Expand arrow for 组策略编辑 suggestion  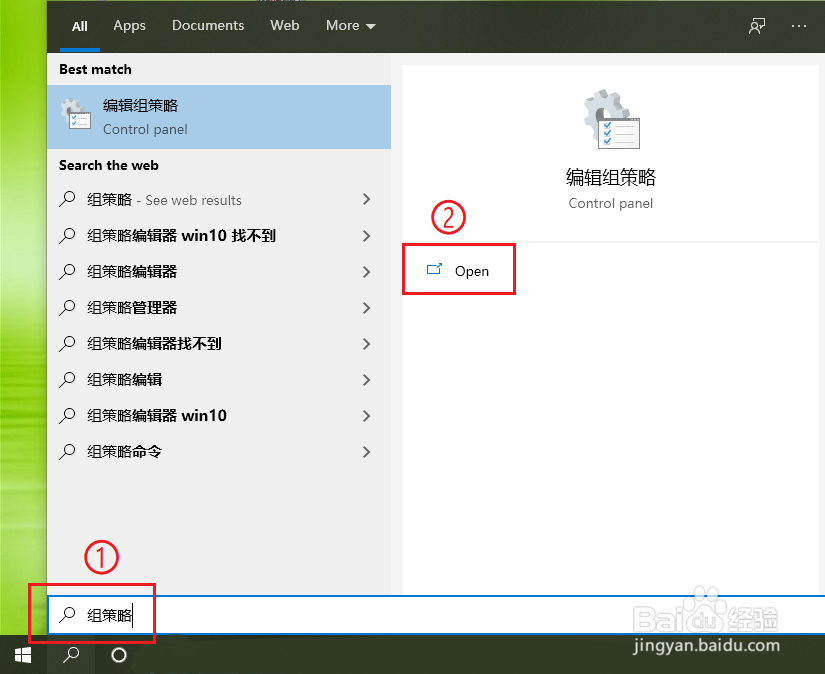coord(367,380)
